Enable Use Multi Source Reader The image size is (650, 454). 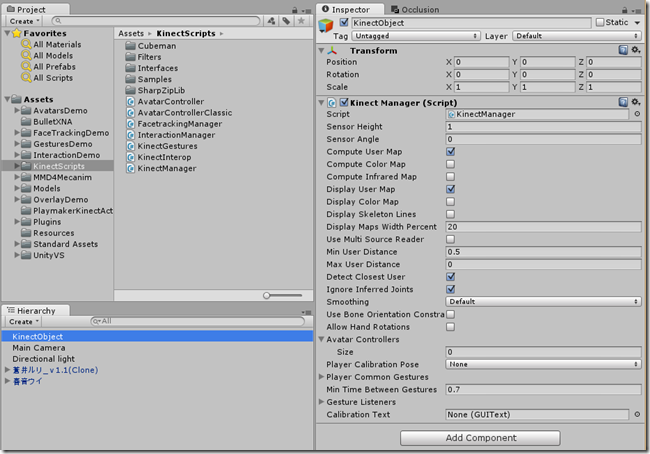pos(450,239)
